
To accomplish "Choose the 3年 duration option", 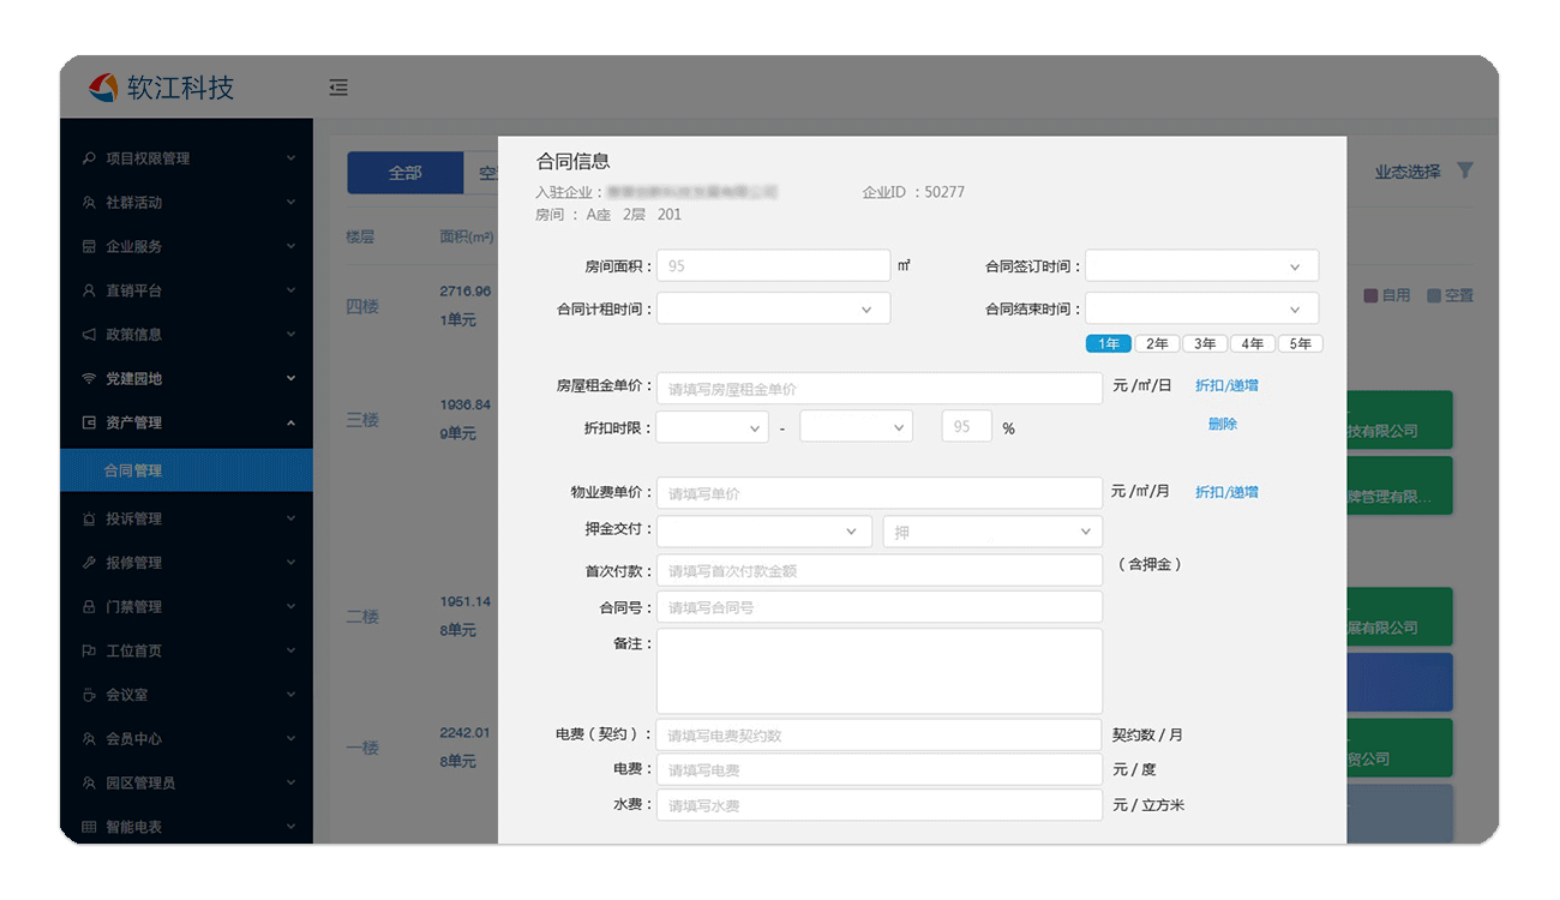I will [x=1204, y=344].
